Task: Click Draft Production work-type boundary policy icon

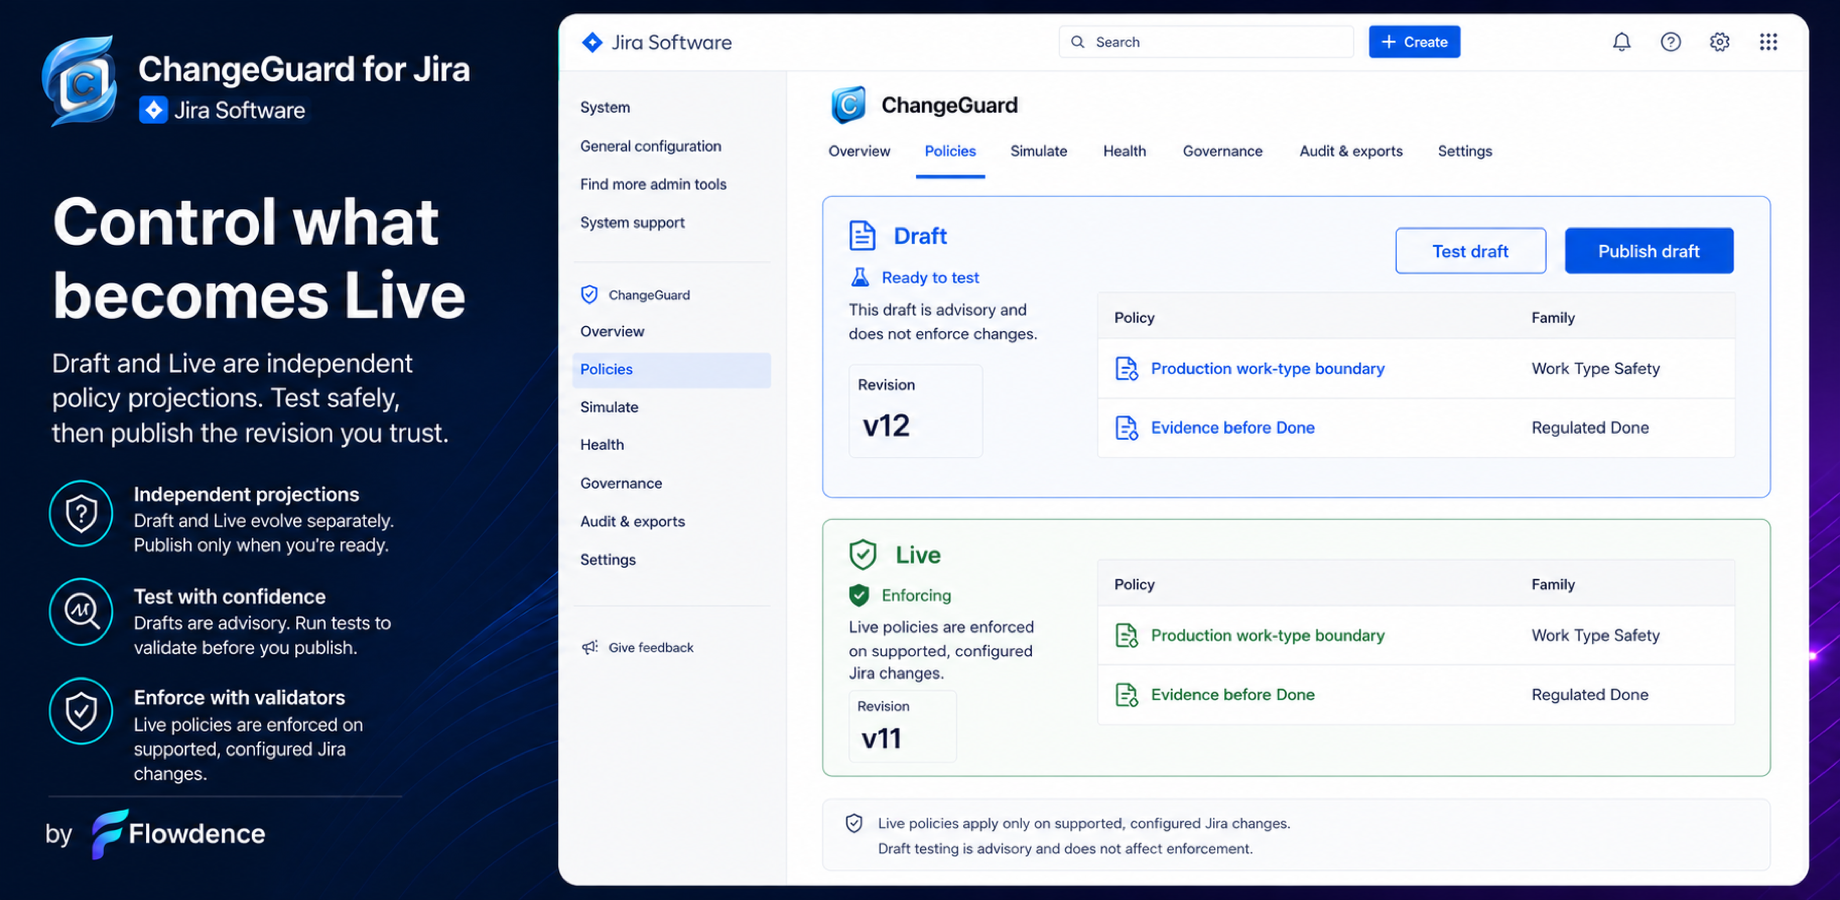Action: coord(1126,369)
